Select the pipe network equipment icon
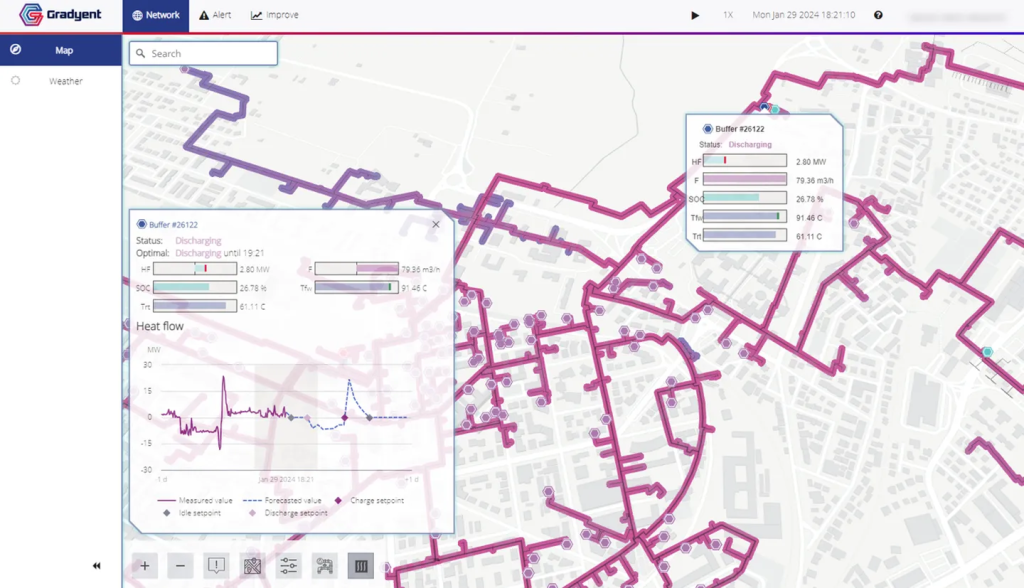The height and width of the screenshot is (588, 1024). click(x=325, y=566)
